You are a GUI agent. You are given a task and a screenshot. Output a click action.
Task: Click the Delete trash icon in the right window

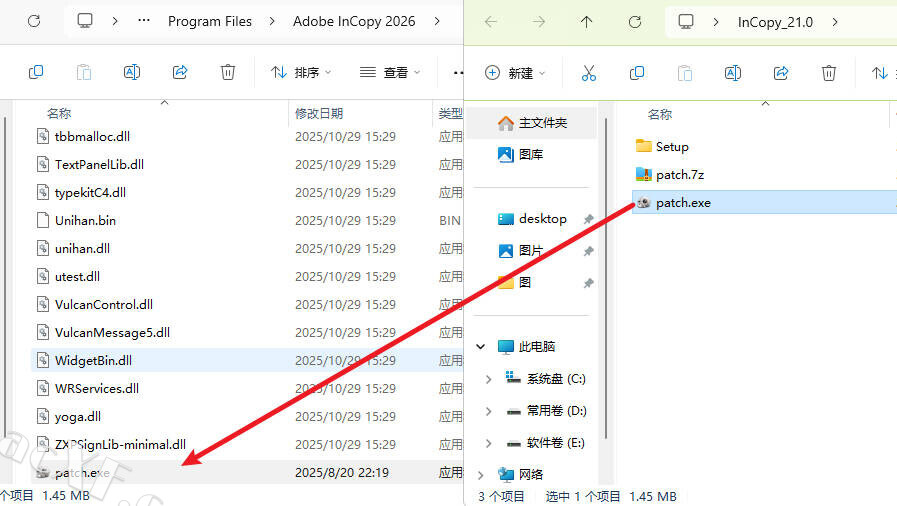[x=829, y=73]
